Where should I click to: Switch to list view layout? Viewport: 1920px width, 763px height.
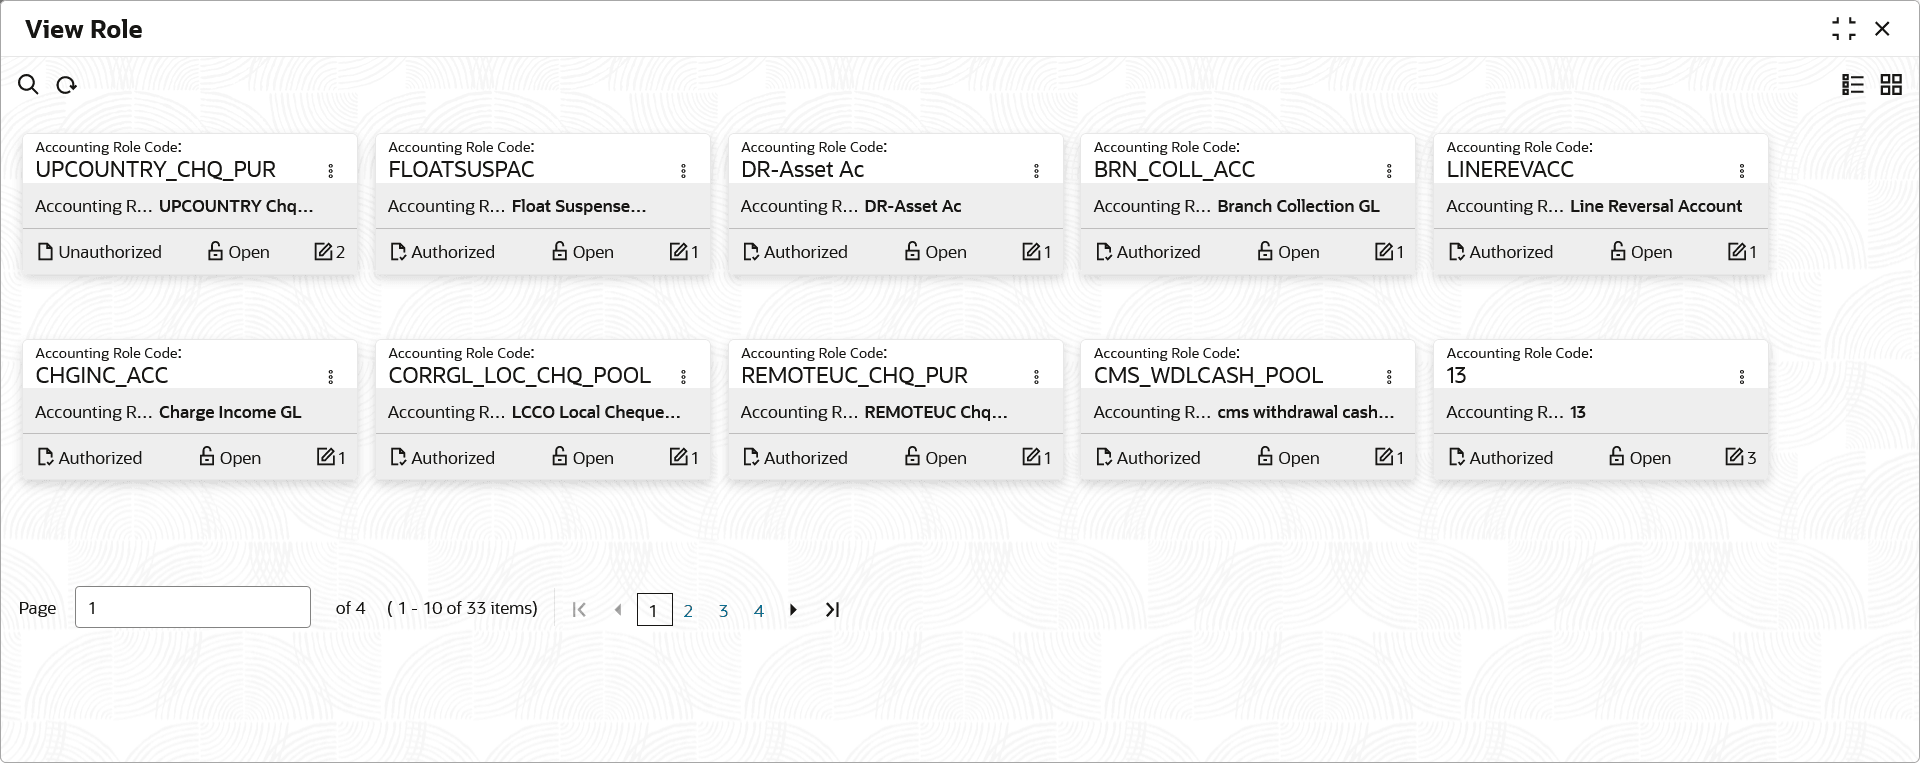coord(1852,85)
